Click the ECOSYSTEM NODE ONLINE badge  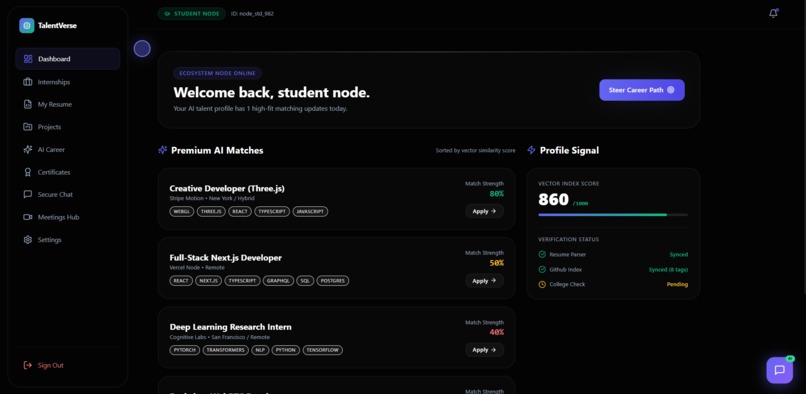pyautogui.click(x=217, y=74)
